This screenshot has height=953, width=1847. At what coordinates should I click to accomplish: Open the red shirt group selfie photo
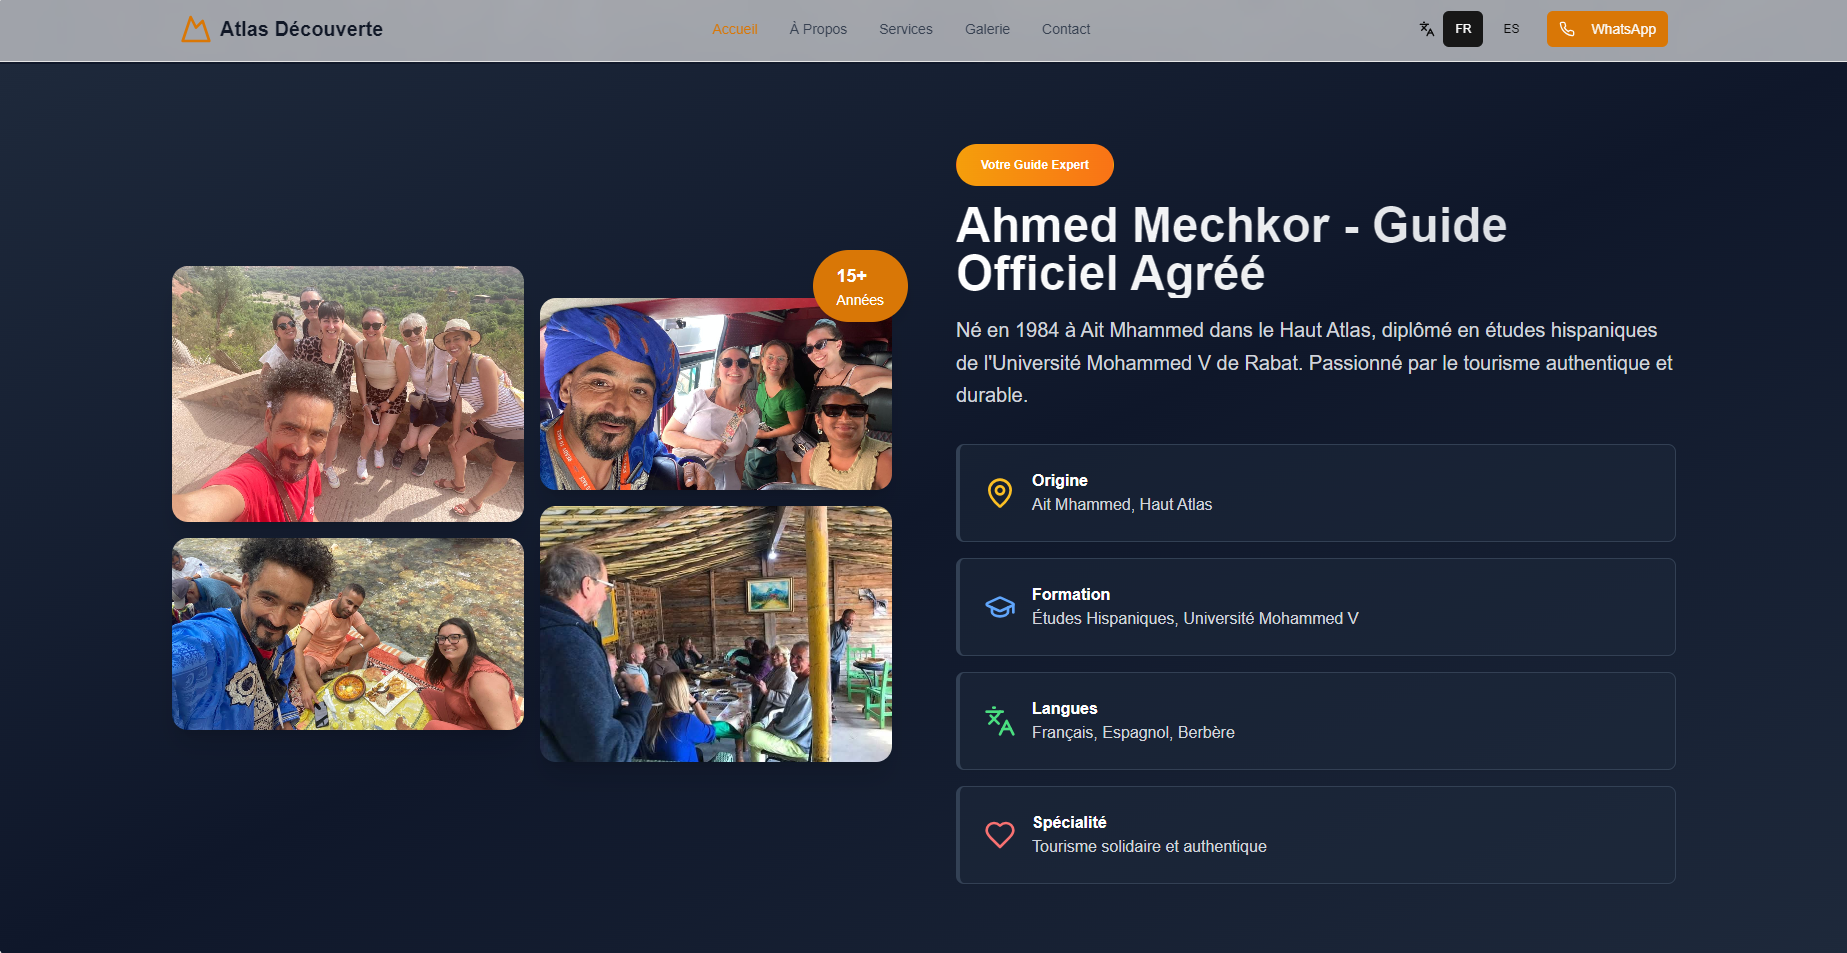[x=347, y=394]
